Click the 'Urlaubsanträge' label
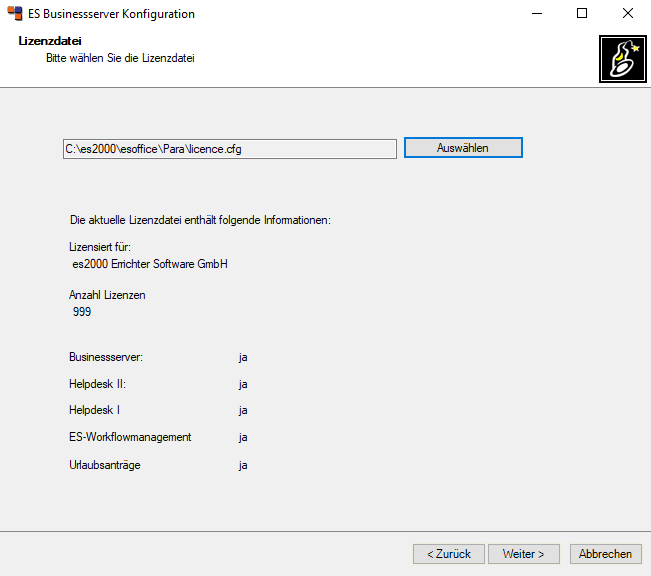Image resolution: width=651 pixels, height=576 pixels. [x=105, y=465]
